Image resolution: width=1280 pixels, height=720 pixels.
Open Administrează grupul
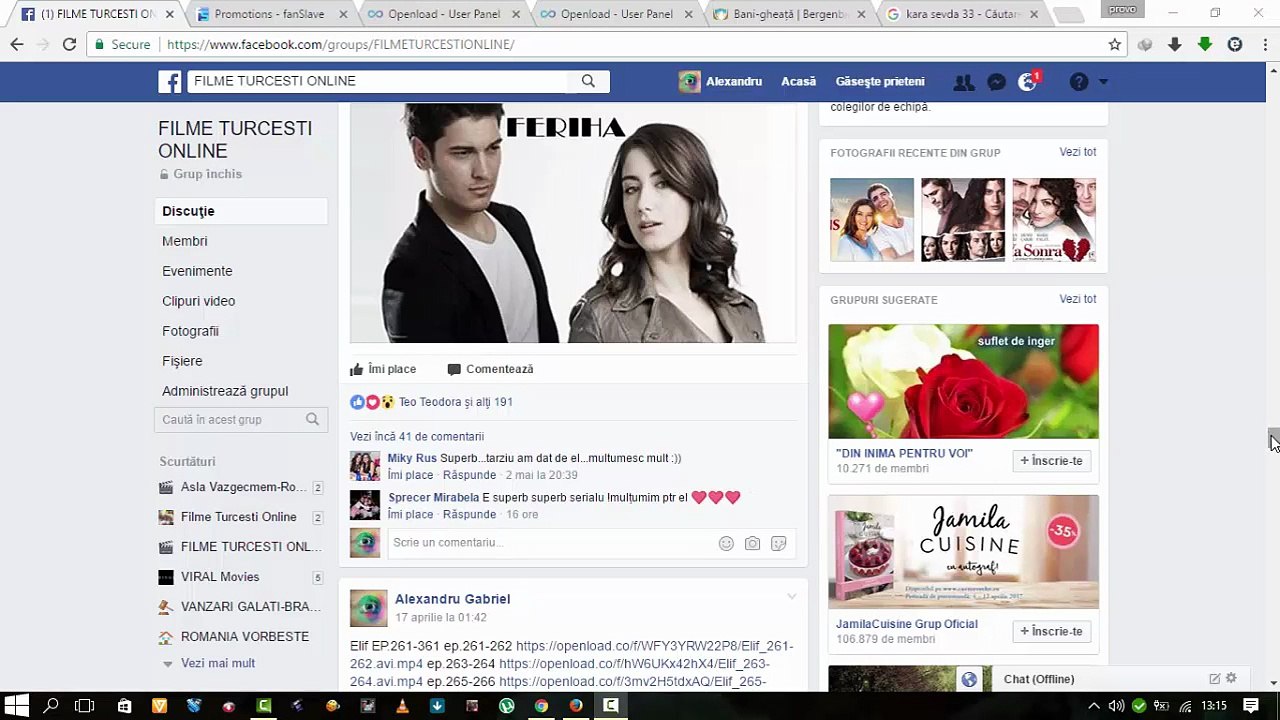(x=225, y=391)
